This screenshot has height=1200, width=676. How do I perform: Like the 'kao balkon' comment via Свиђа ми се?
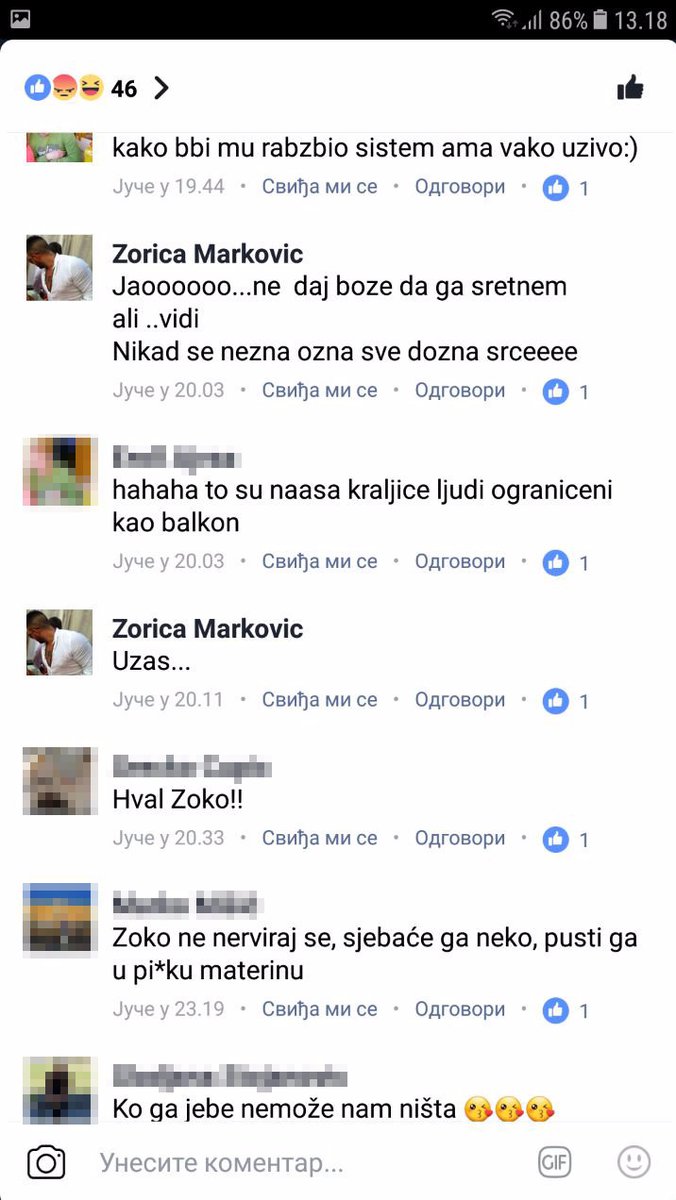click(x=320, y=562)
